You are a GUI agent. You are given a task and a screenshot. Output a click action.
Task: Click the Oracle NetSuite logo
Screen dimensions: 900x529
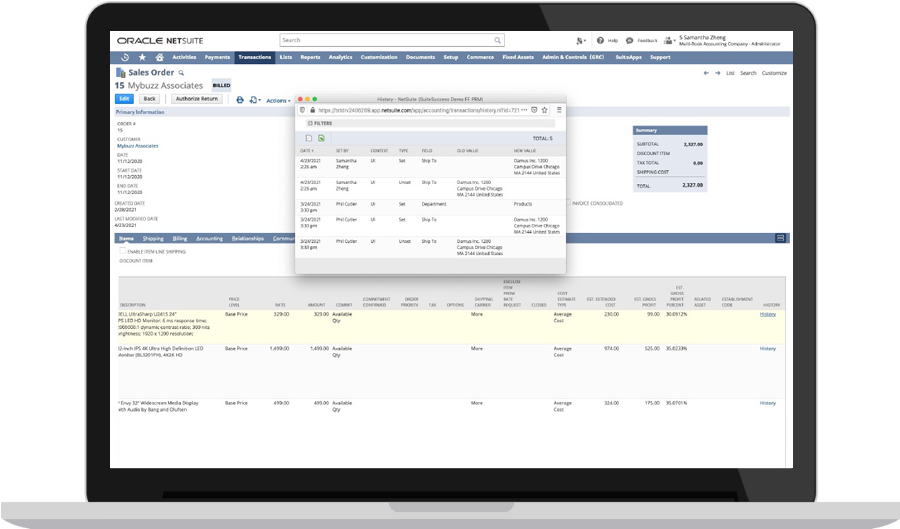[160, 41]
